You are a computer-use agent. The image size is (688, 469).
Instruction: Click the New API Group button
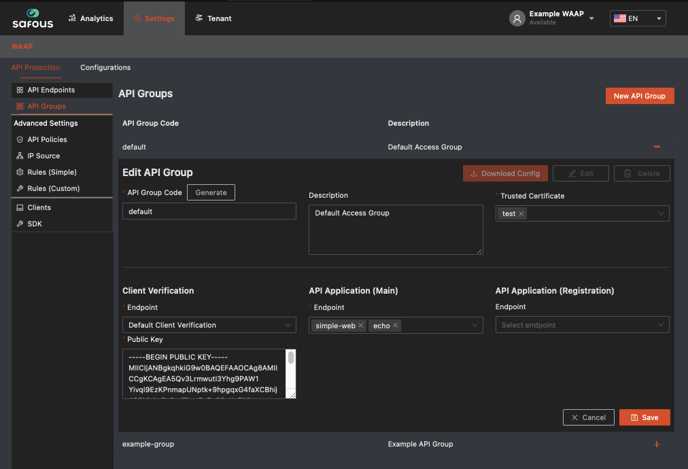[639, 96]
